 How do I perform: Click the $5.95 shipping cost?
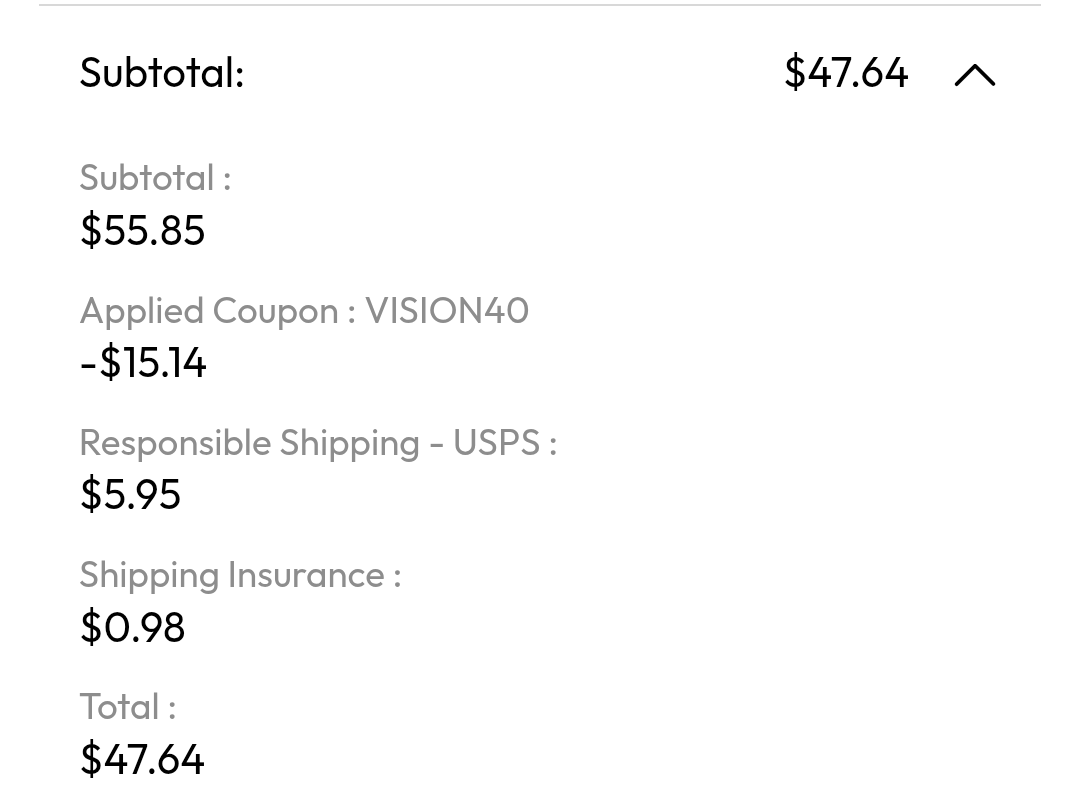(130, 494)
